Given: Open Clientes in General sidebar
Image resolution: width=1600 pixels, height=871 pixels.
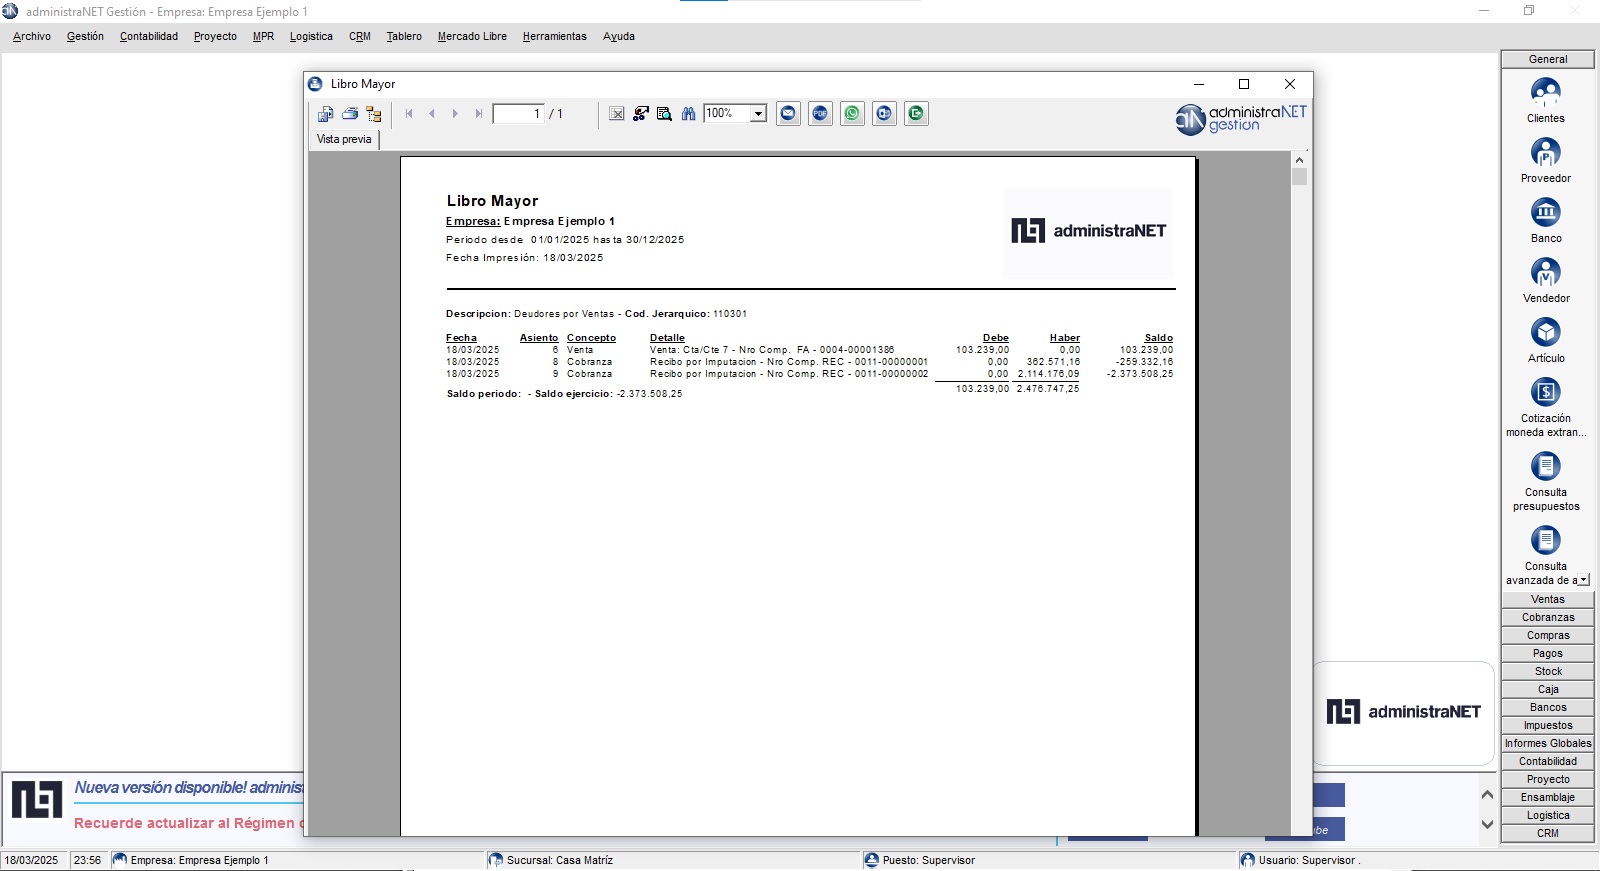Looking at the screenshot, I should [1546, 100].
